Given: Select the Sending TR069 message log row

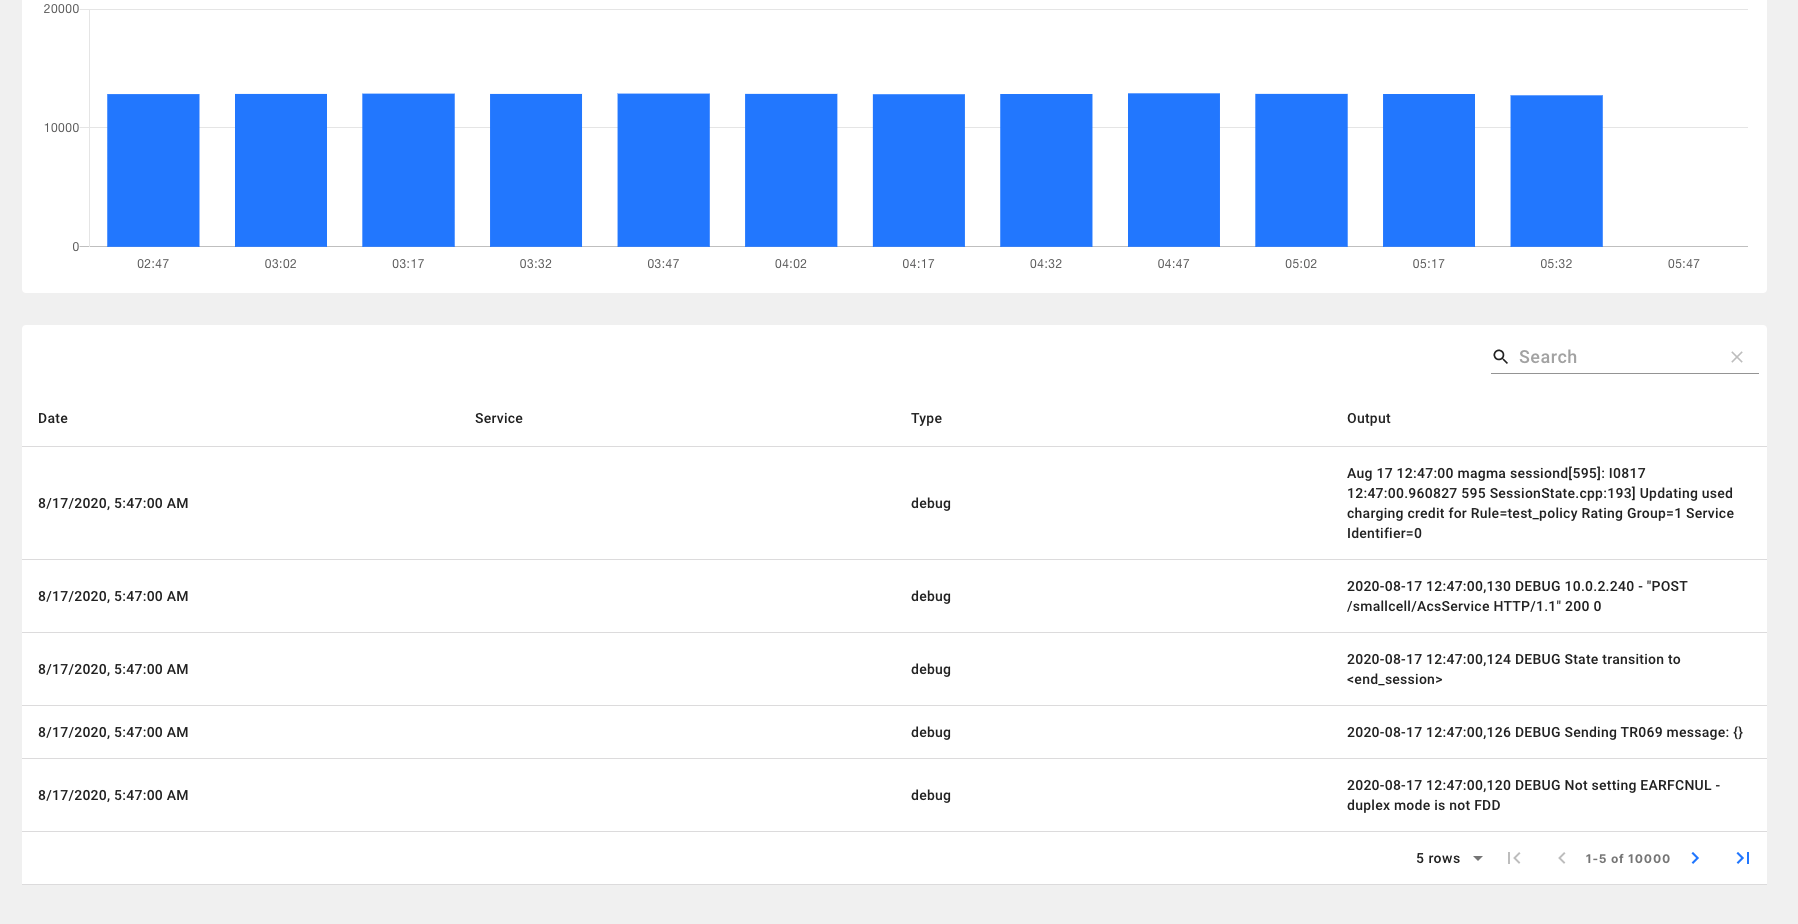Looking at the screenshot, I should (x=894, y=732).
